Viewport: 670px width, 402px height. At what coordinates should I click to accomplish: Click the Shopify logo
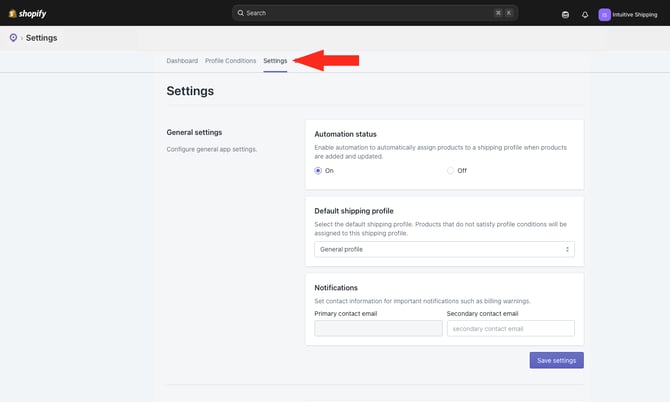point(27,14)
